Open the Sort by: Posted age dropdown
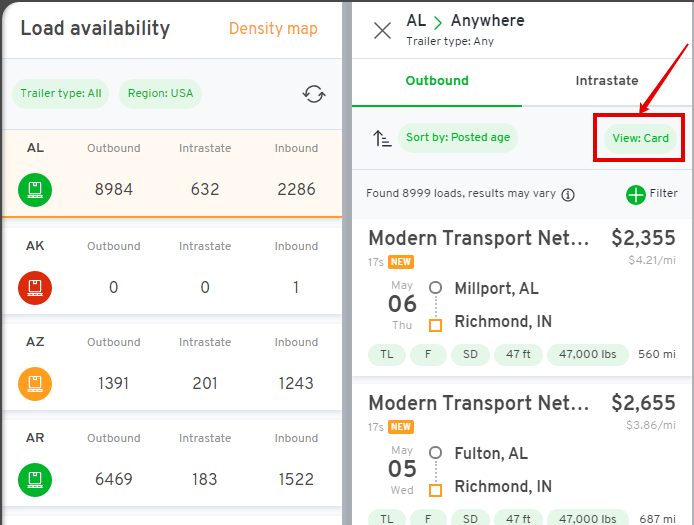This screenshot has height=525, width=694. (x=458, y=138)
